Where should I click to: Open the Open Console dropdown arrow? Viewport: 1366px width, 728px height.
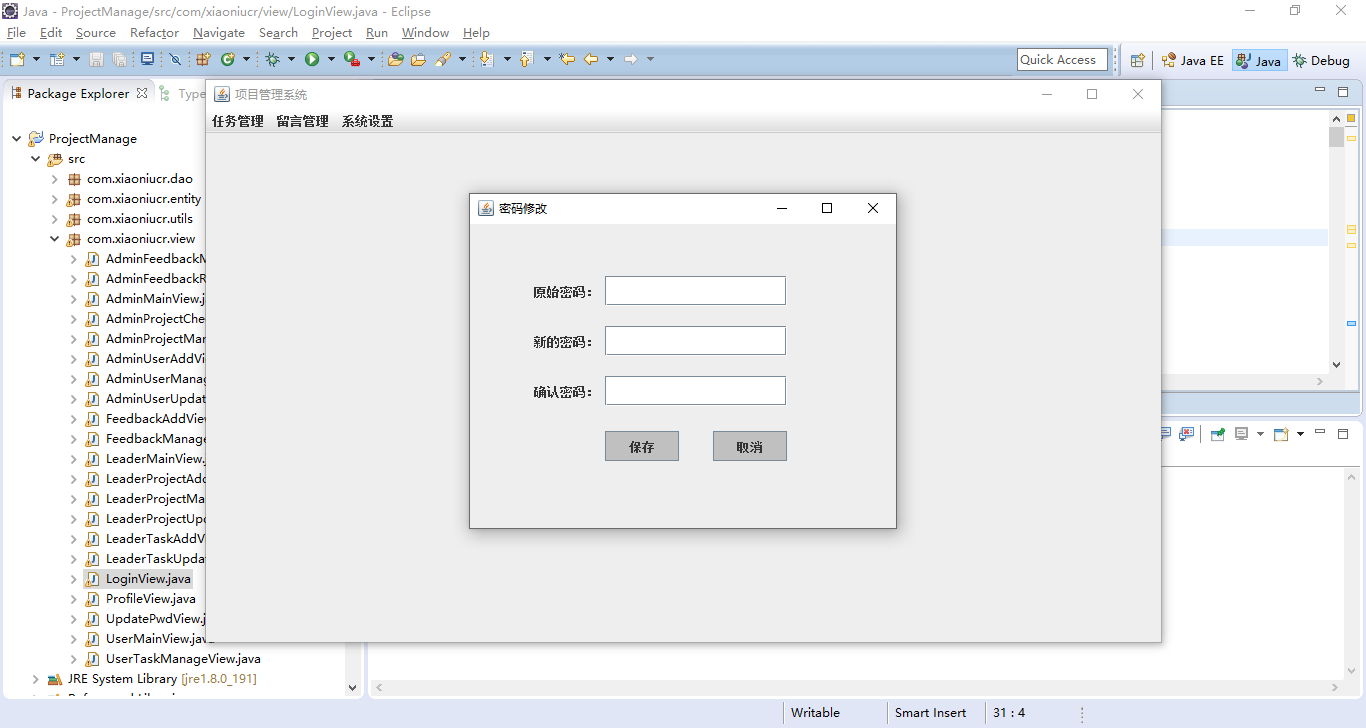[1300, 434]
